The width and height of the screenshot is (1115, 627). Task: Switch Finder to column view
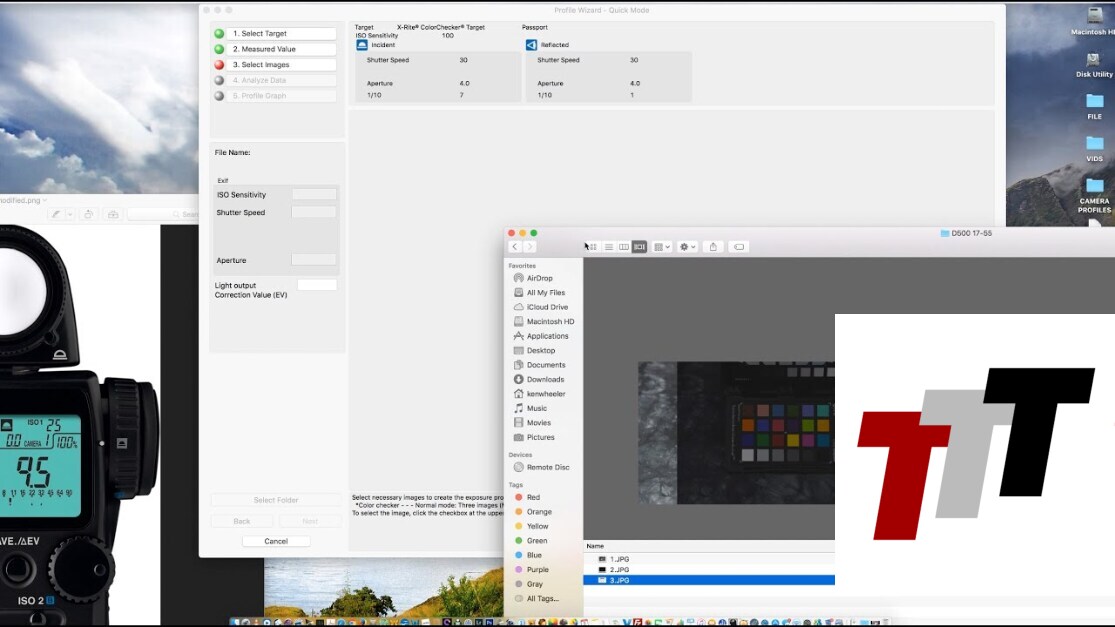tap(624, 247)
